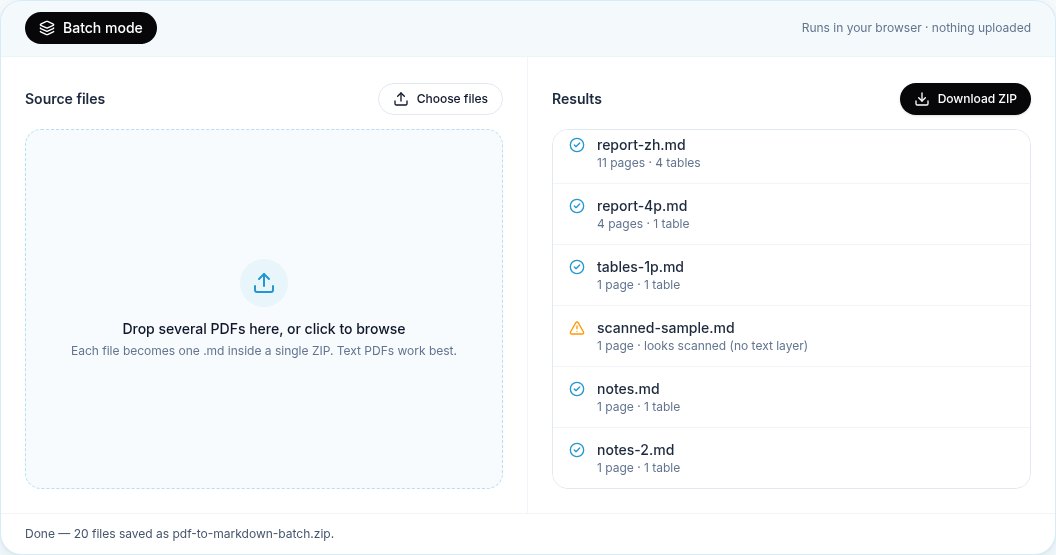Click 'Each file becomes one .md' hint
Screen dimensions: 1056x555
coord(264,351)
